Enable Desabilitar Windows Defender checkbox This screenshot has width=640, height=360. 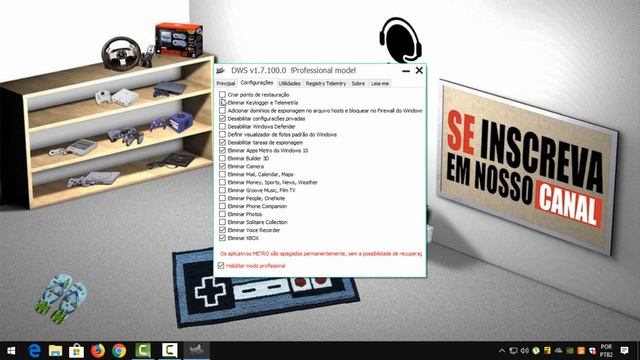tap(222, 127)
